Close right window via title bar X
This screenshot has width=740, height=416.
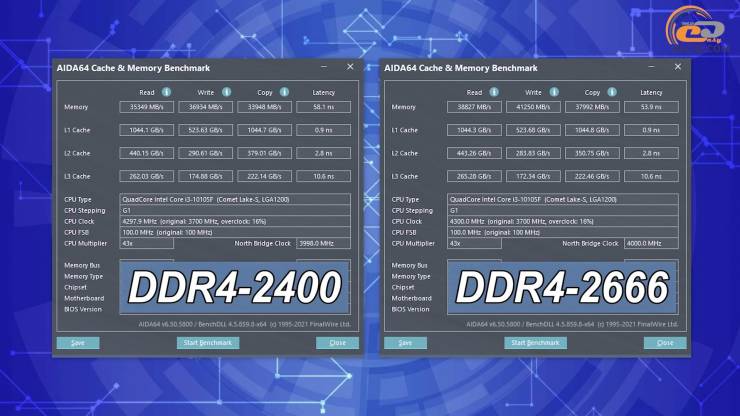click(678, 67)
